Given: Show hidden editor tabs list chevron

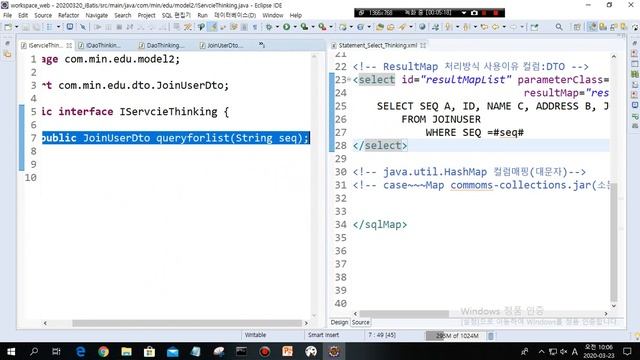Looking at the screenshot, I should [x=262, y=45].
